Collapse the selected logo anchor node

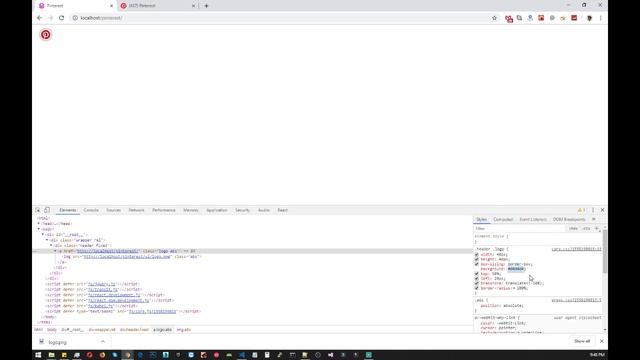point(55,251)
